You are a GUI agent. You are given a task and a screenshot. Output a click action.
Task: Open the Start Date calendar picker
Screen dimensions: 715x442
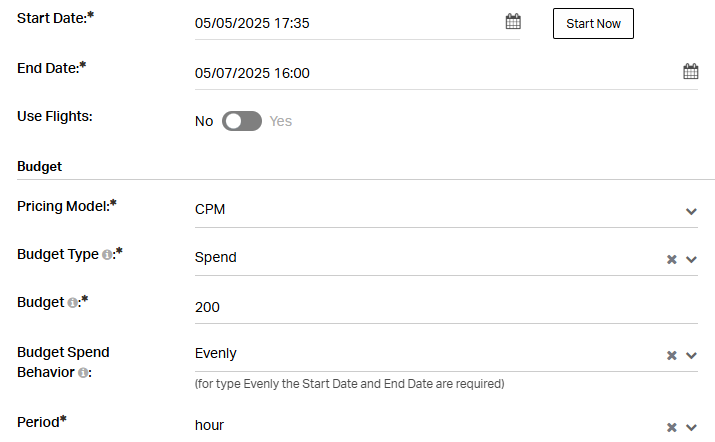(x=513, y=21)
